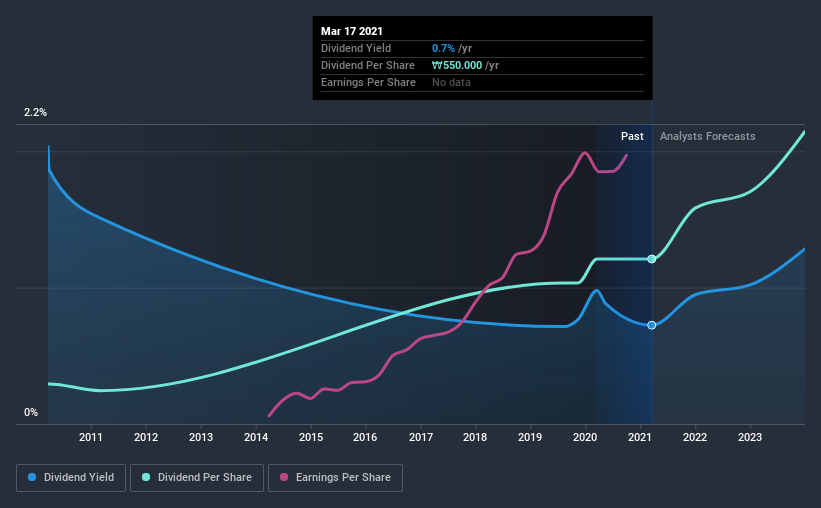
Task: Click the 2016 x-axis year label
Action: 365,437
